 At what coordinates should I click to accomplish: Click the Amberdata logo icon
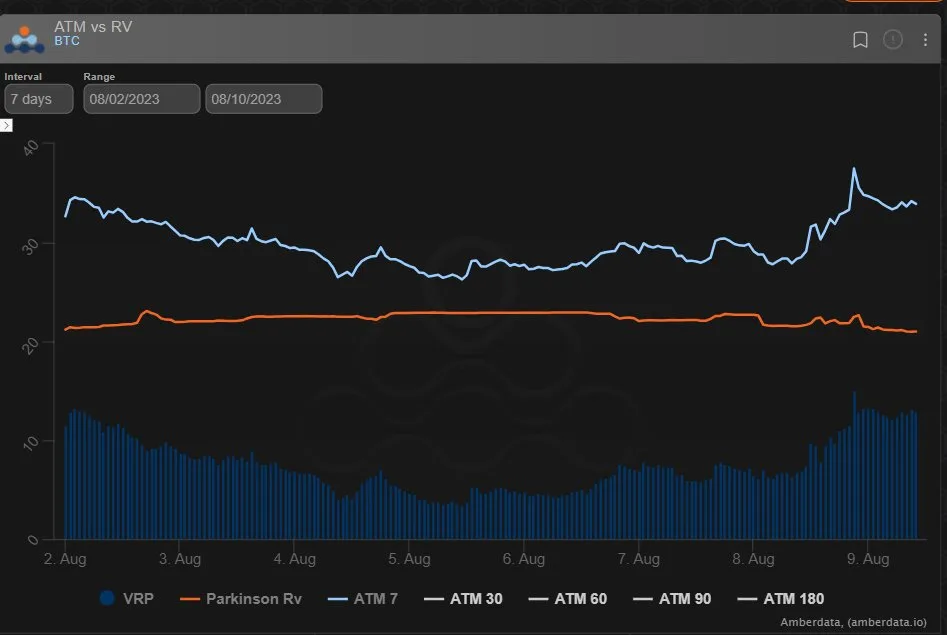(x=24, y=39)
